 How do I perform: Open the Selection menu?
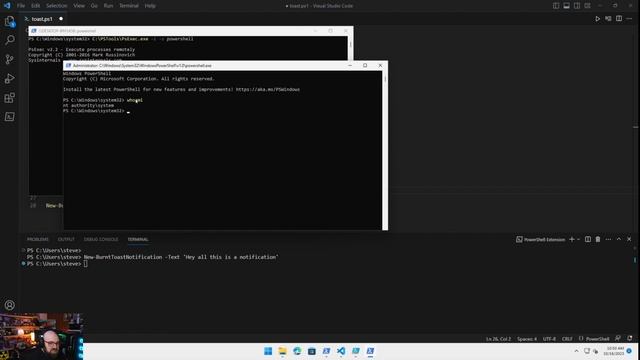click(56, 6)
